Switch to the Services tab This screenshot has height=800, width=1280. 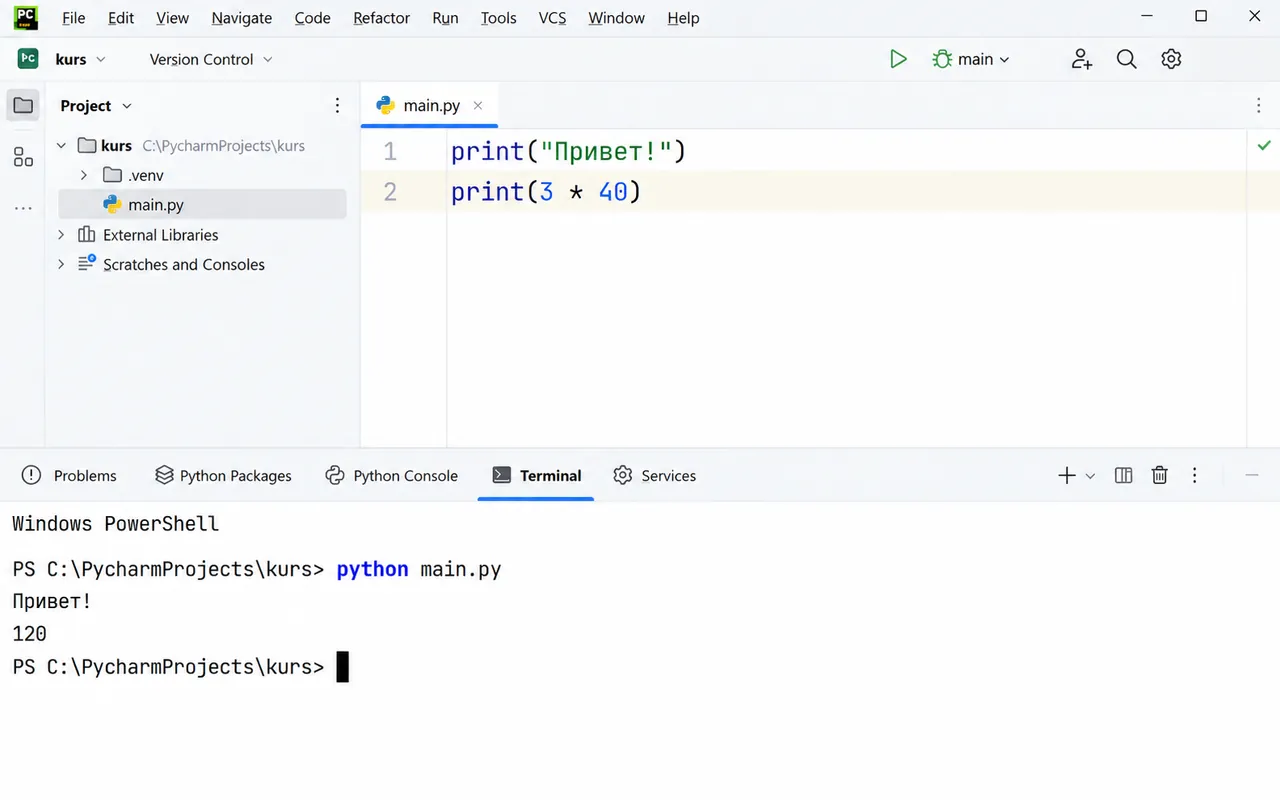tap(655, 476)
